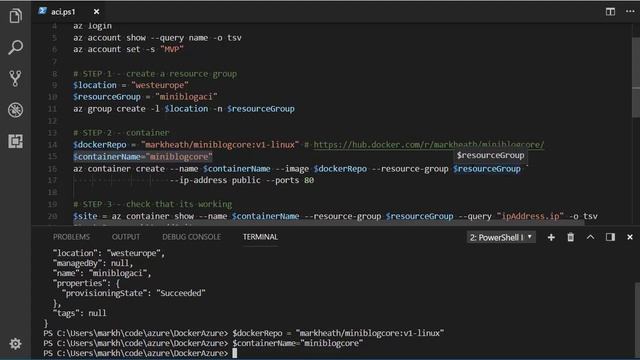Viewport: 640px width, 360px height.
Task: Click the terminal line setting $dockerRepo
Action: coord(244,333)
